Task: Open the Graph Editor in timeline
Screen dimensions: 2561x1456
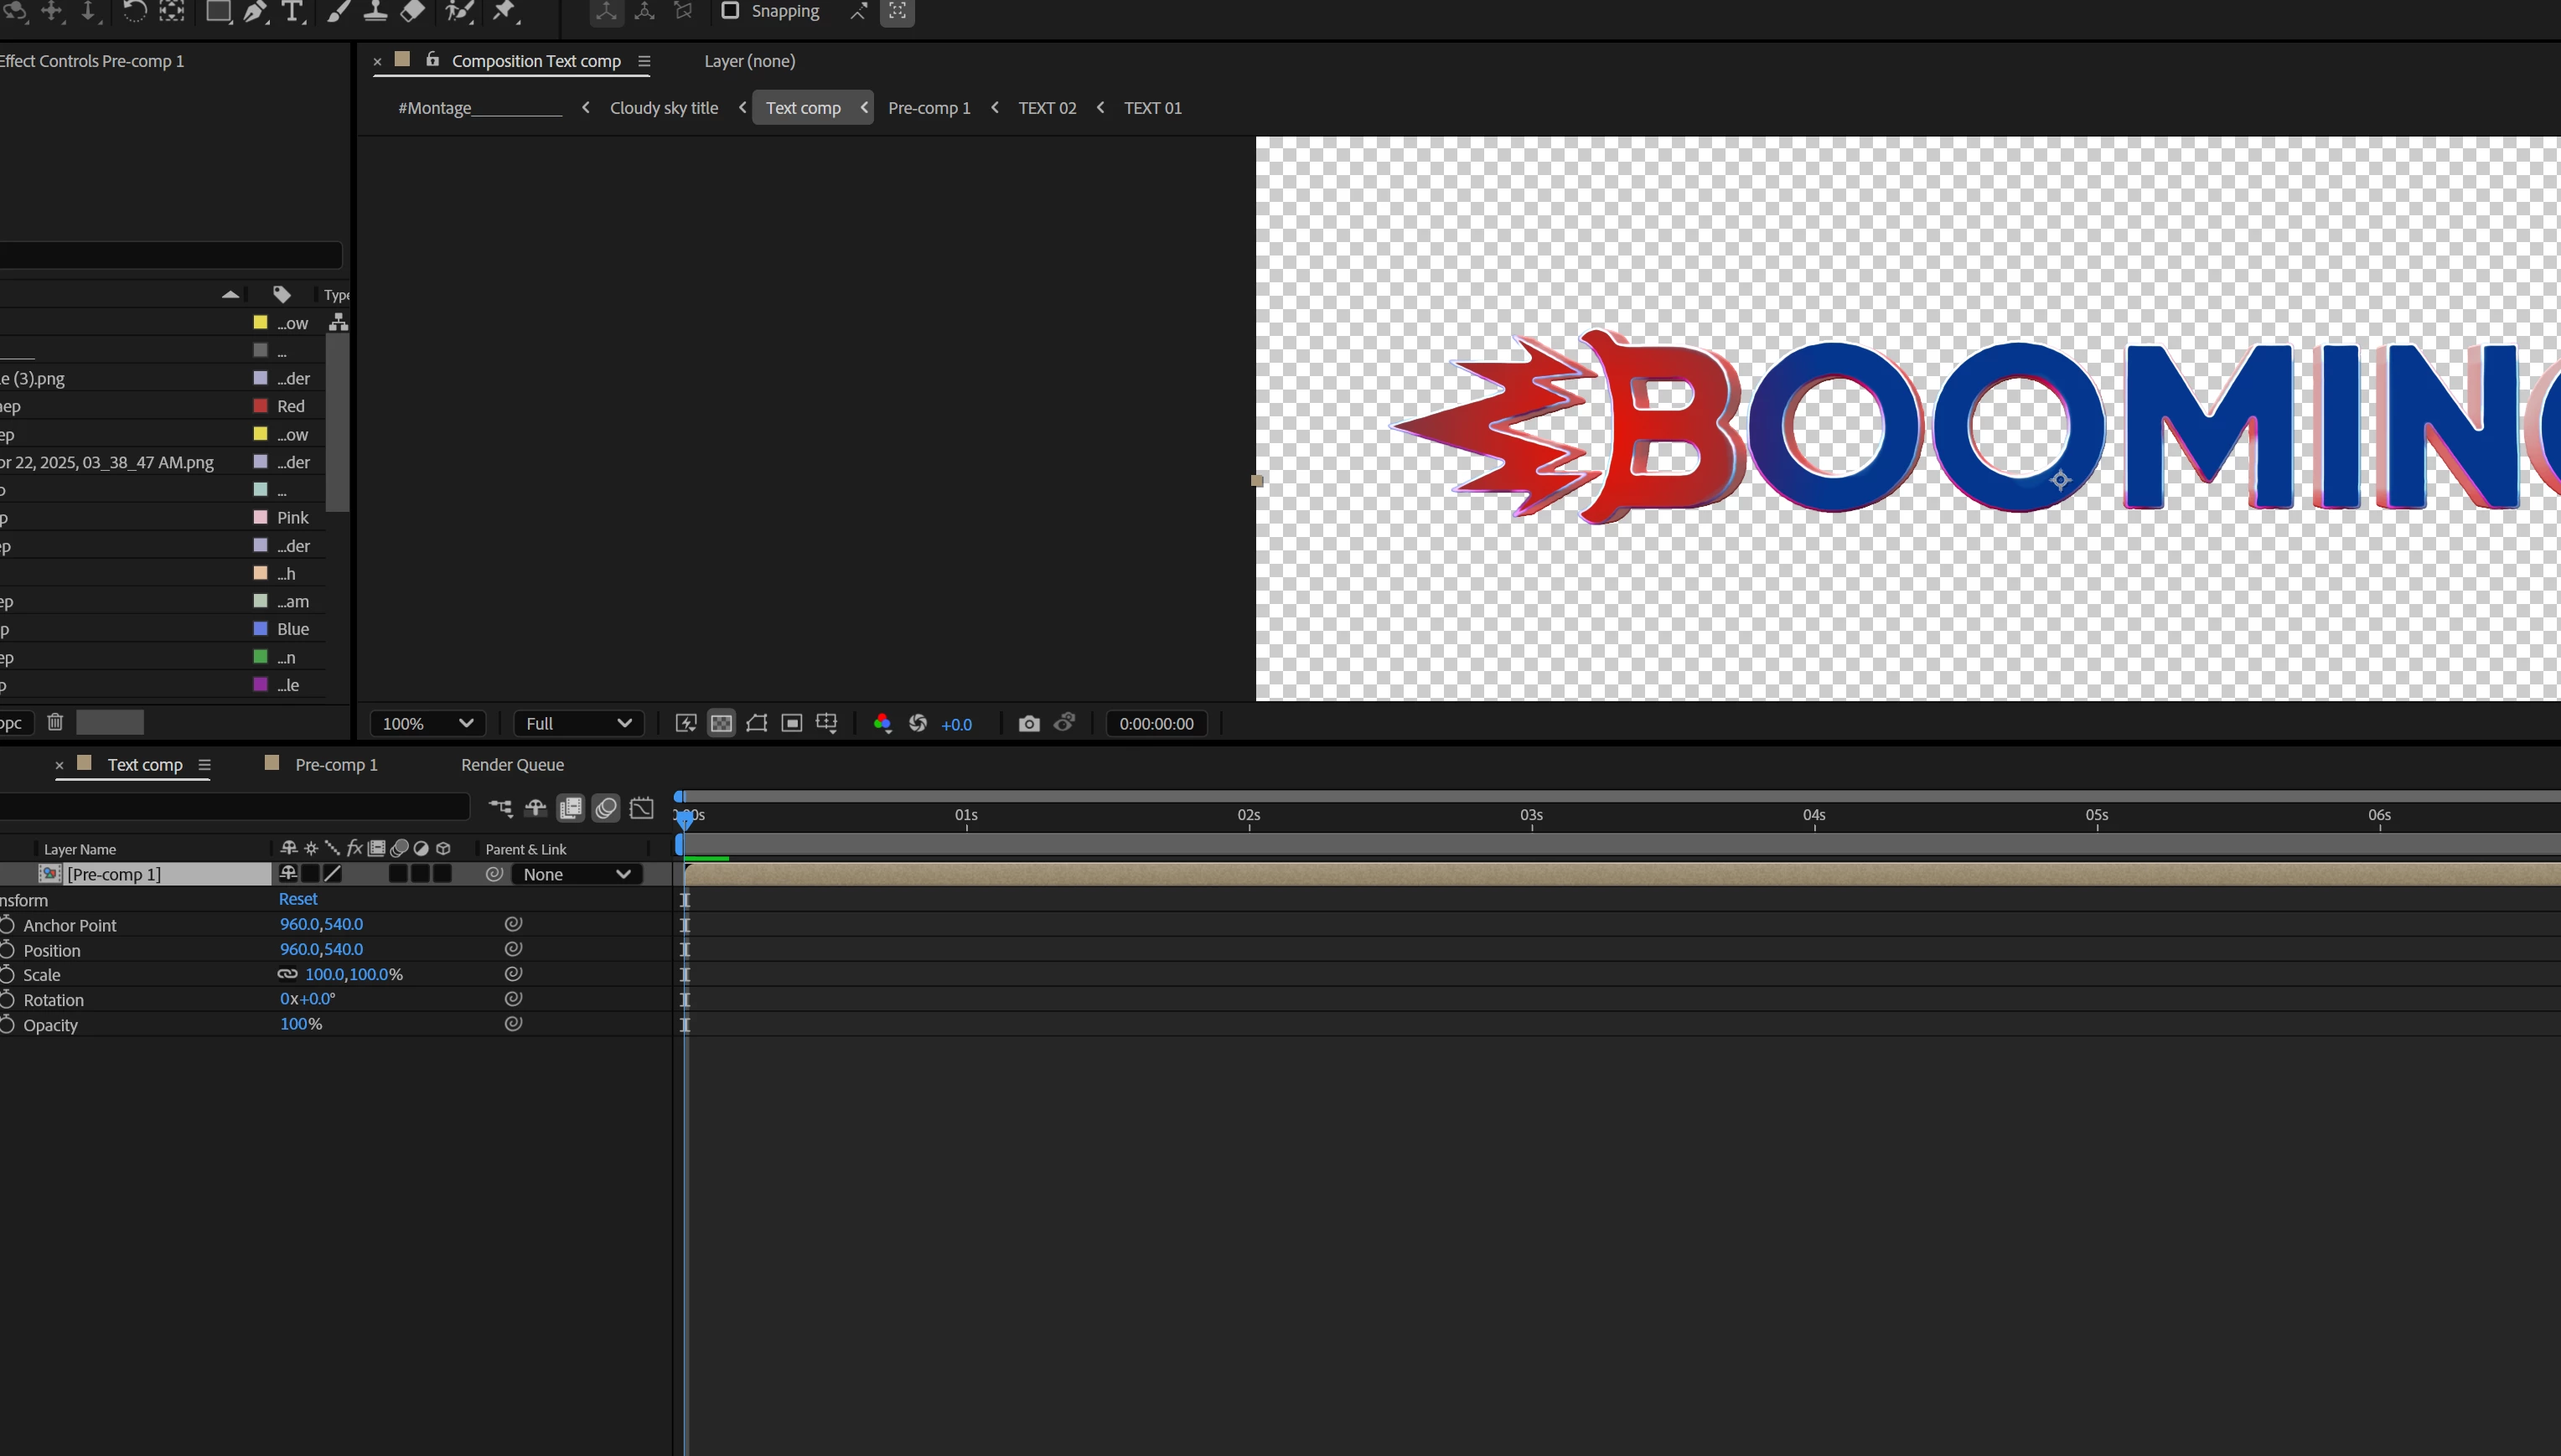Action: (x=641, y=808)
